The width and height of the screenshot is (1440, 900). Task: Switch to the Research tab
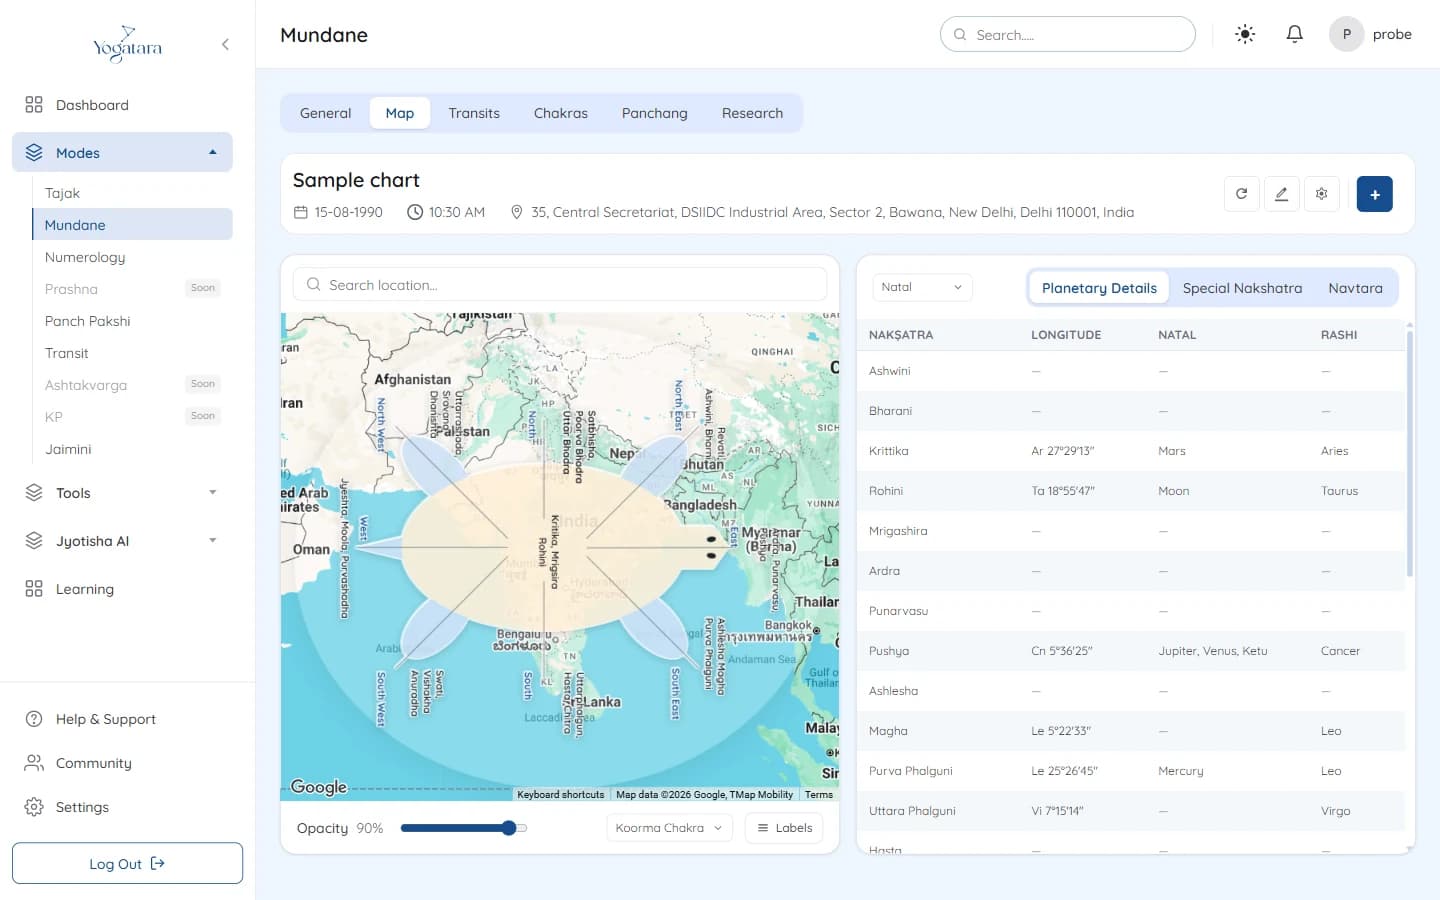[752, 113]
